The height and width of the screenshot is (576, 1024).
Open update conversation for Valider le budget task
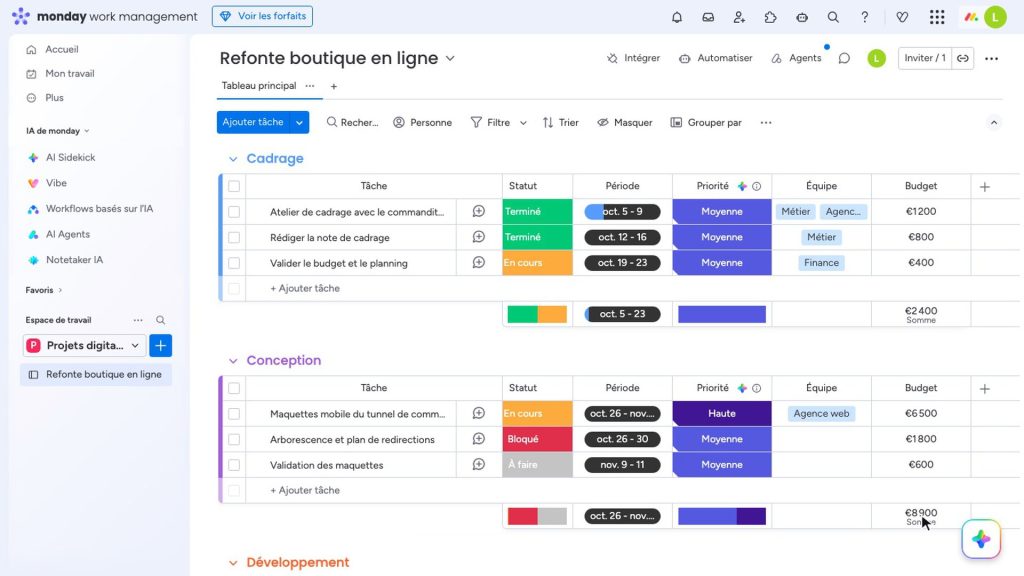pos(479,263)
